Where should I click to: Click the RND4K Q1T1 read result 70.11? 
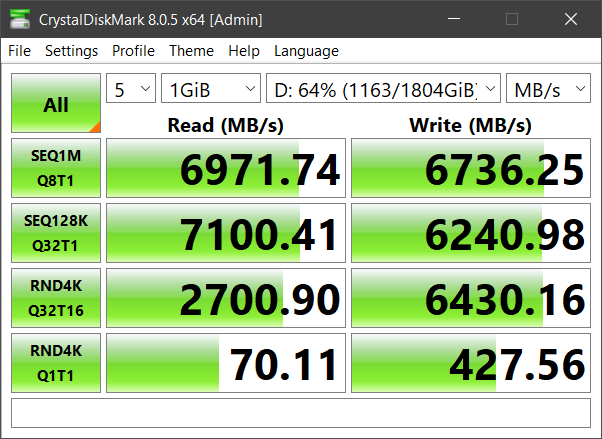(x=226, y=363)
